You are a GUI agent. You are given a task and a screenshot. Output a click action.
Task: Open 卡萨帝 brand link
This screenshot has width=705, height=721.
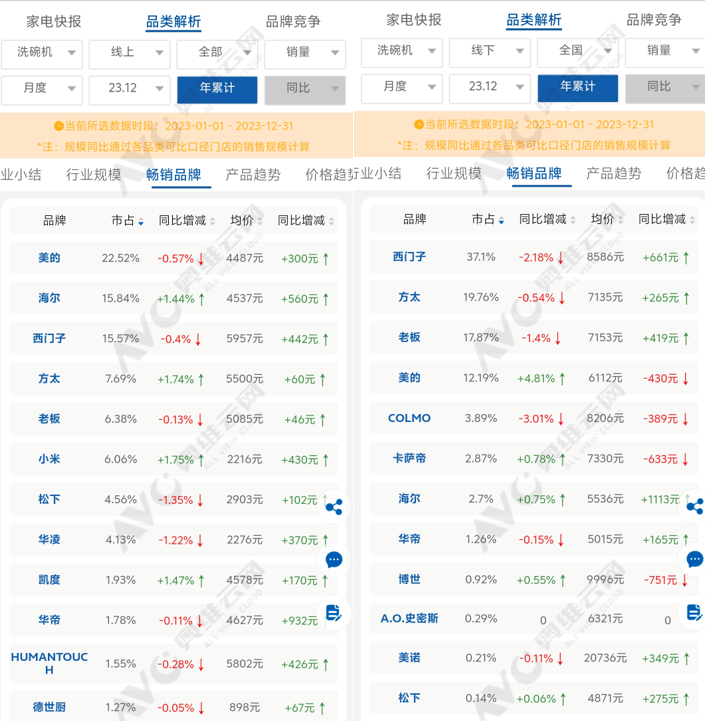click(x=409, y=458)
